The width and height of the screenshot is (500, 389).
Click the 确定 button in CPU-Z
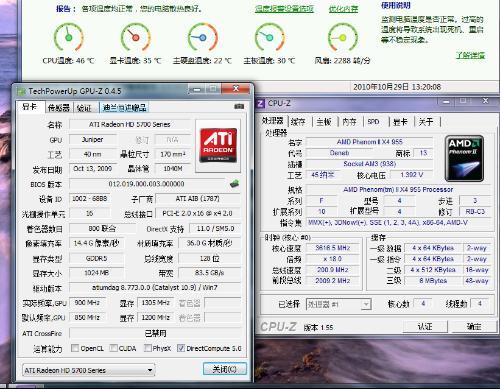tap(473, 326)
